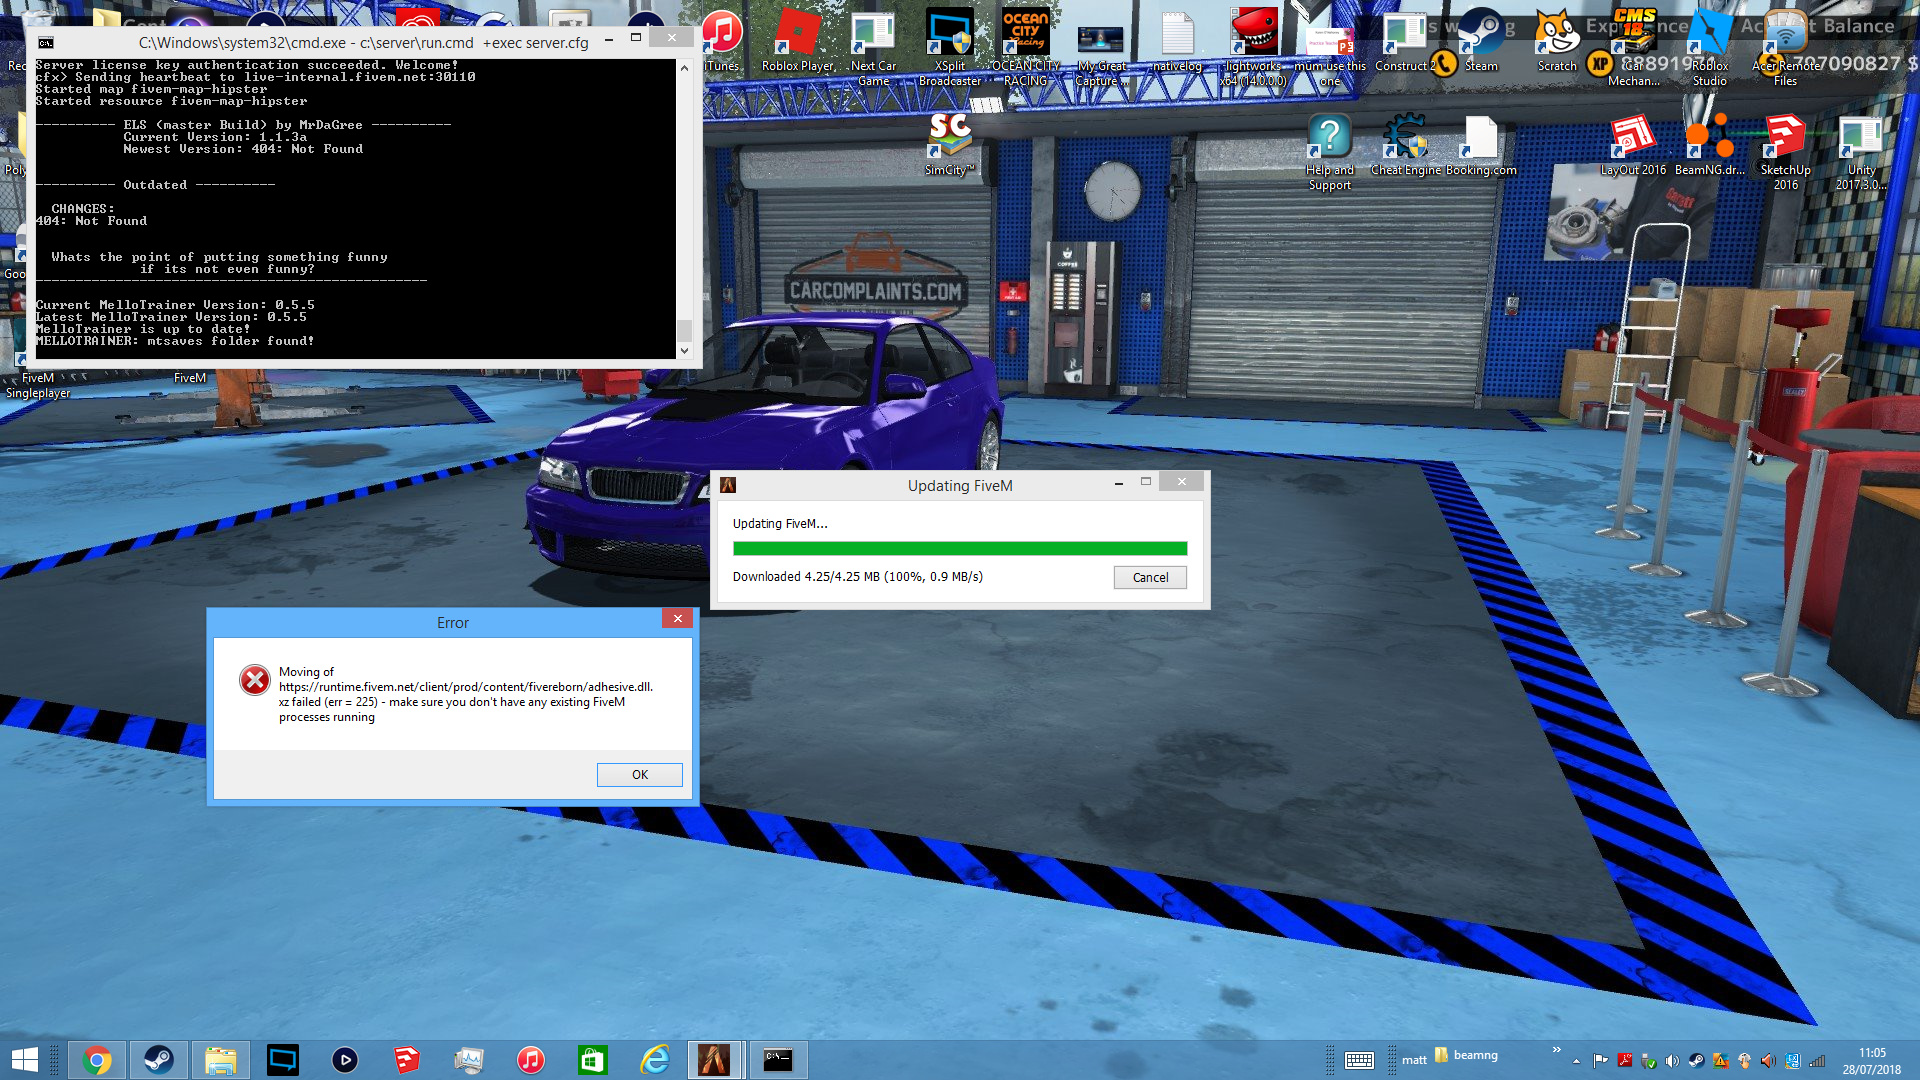Image resolution: width=1920 pixels, height=1080 pixels.
Task: Switch to the FiveM taskbar button
Action: (x=715, y=1060)
